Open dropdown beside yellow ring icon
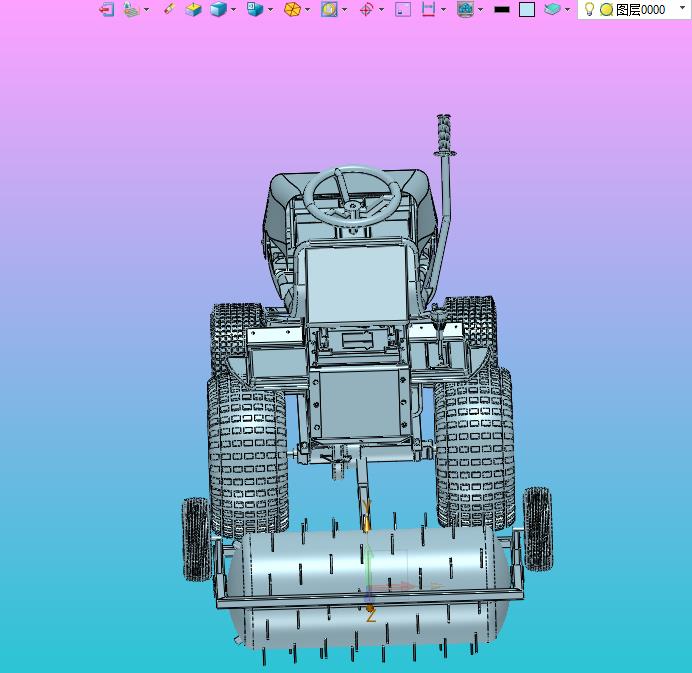This screenshot has width=692, height=673. point(344,10)
